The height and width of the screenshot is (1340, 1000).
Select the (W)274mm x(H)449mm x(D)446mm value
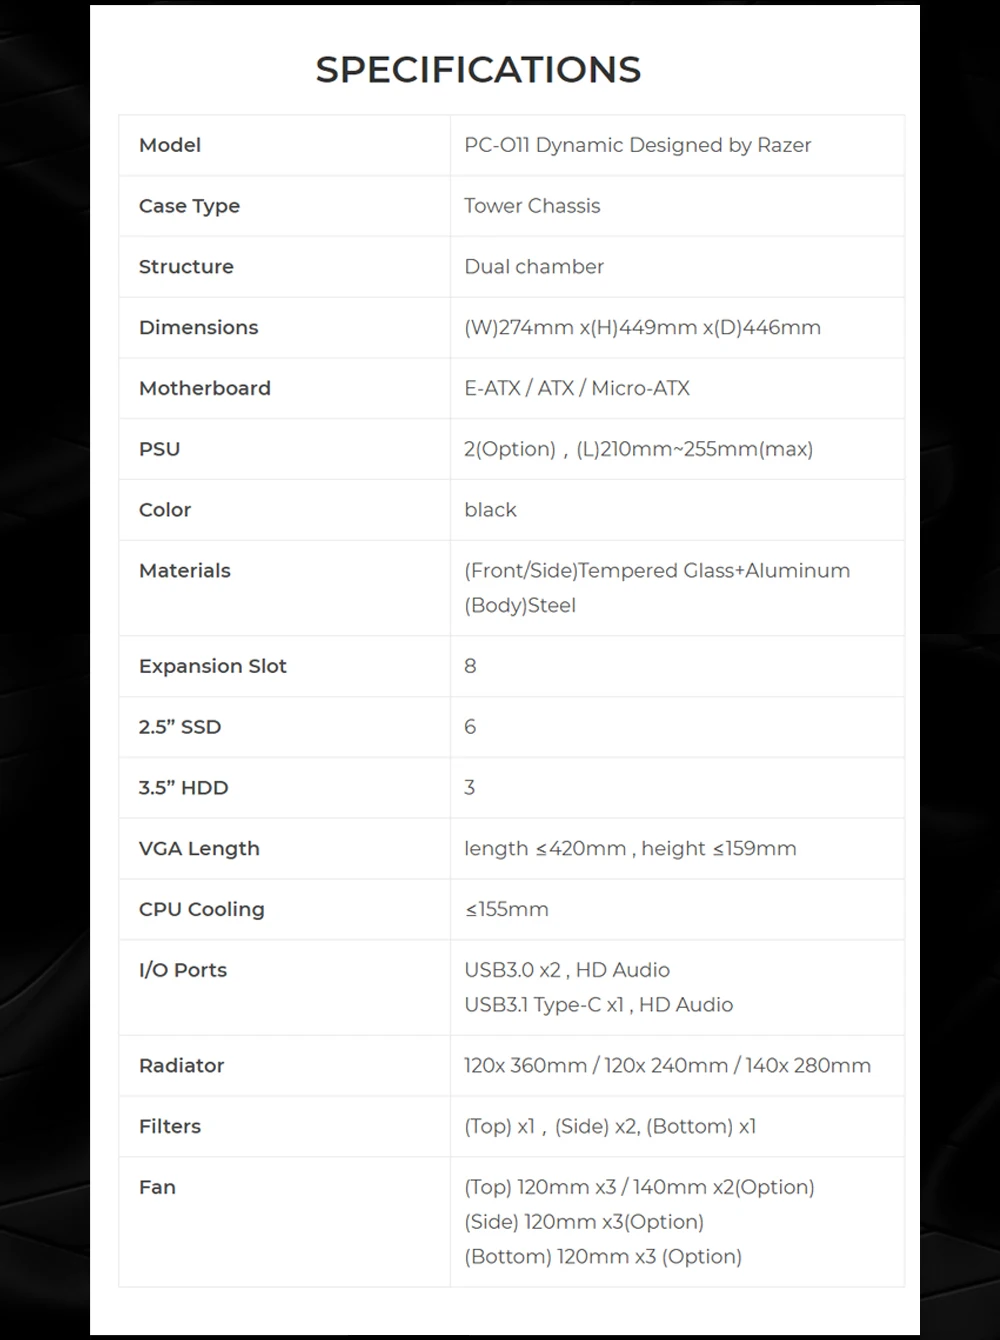[642, 328]
